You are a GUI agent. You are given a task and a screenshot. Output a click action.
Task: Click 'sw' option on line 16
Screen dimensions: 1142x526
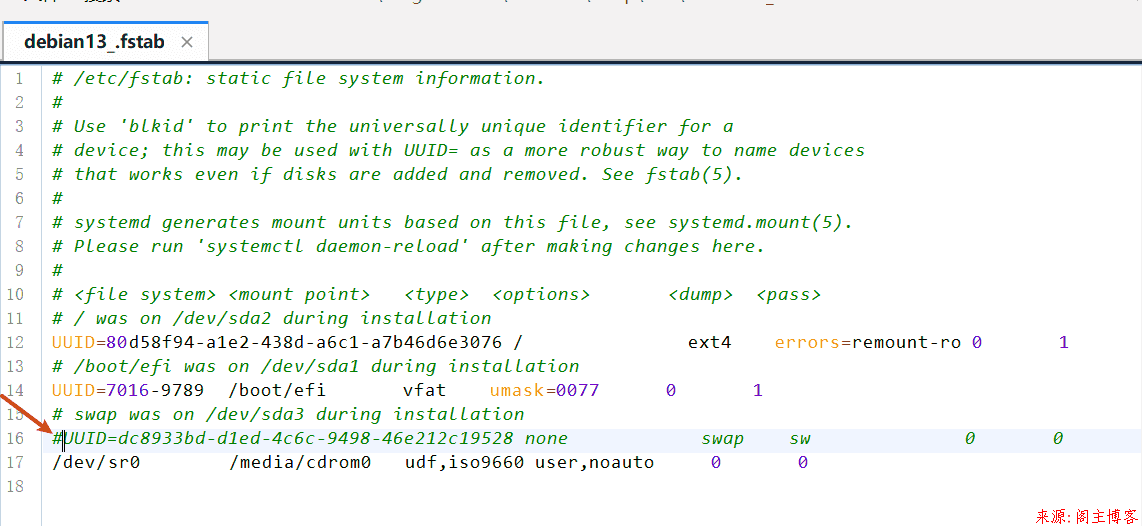point(800,439)
